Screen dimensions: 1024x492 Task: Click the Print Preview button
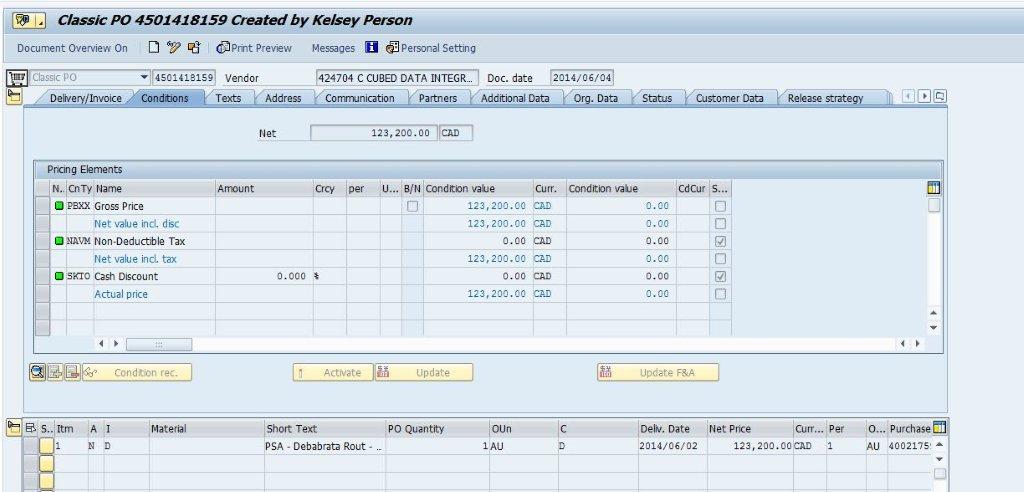254,47
